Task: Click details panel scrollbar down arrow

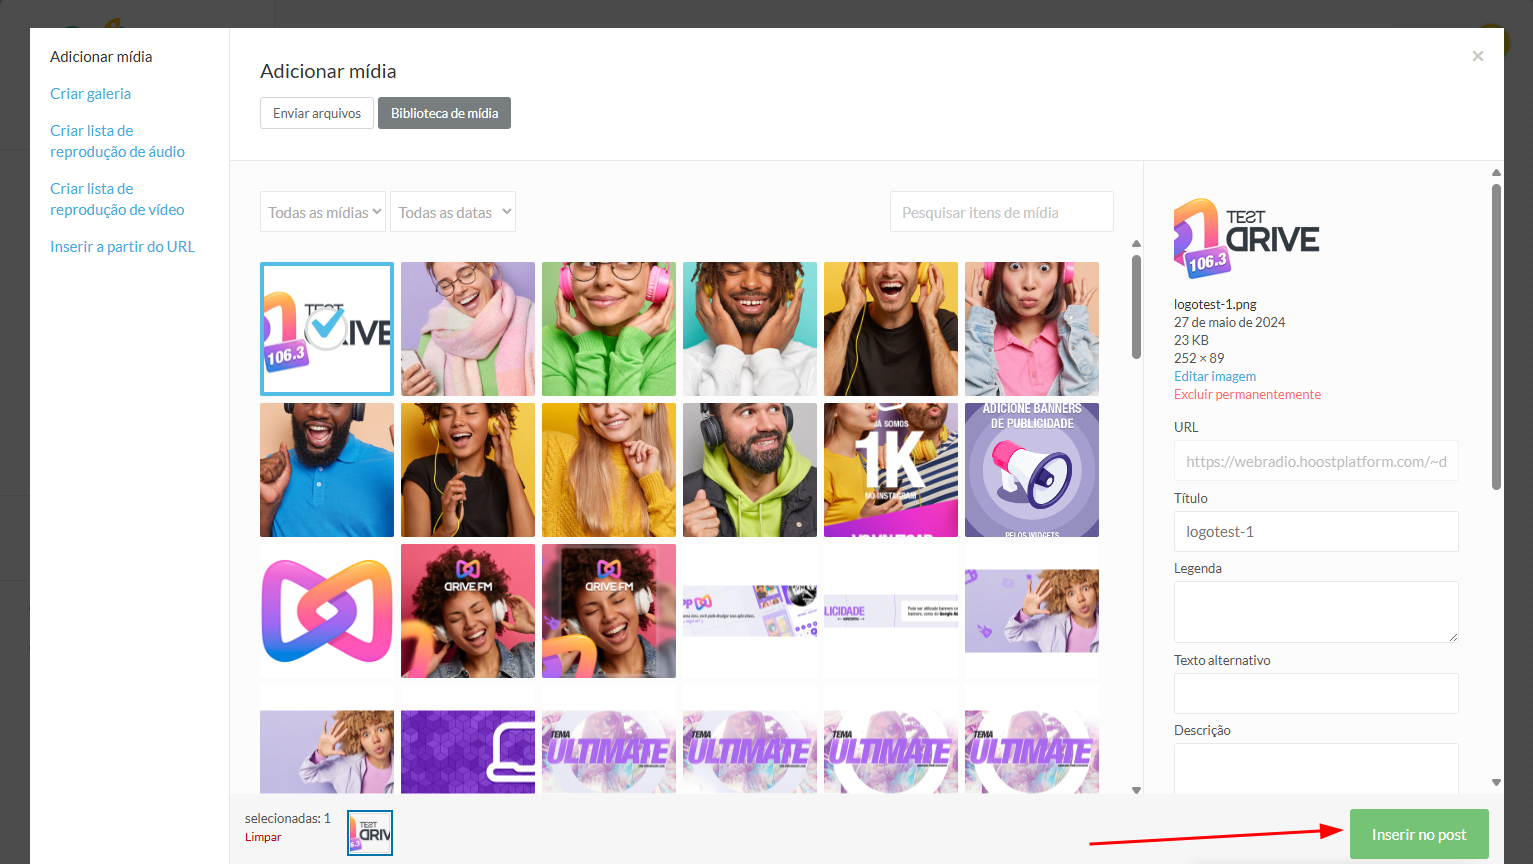Action: [x=1496, y=783]
